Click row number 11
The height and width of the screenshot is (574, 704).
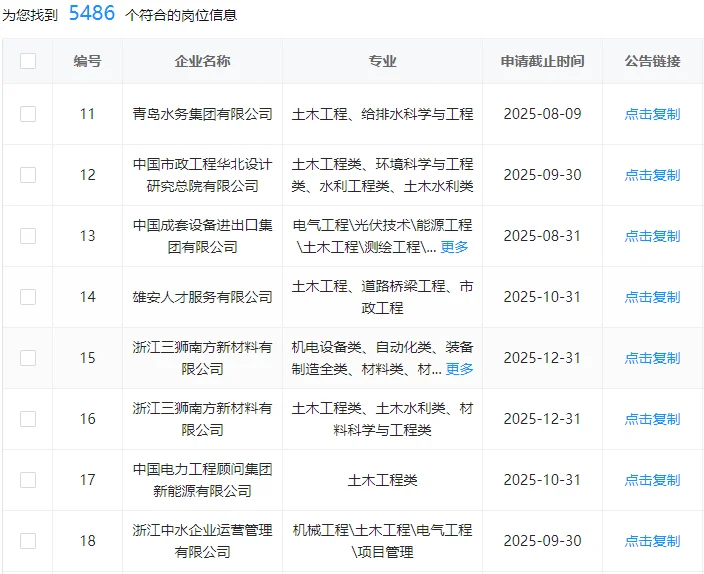88,114
